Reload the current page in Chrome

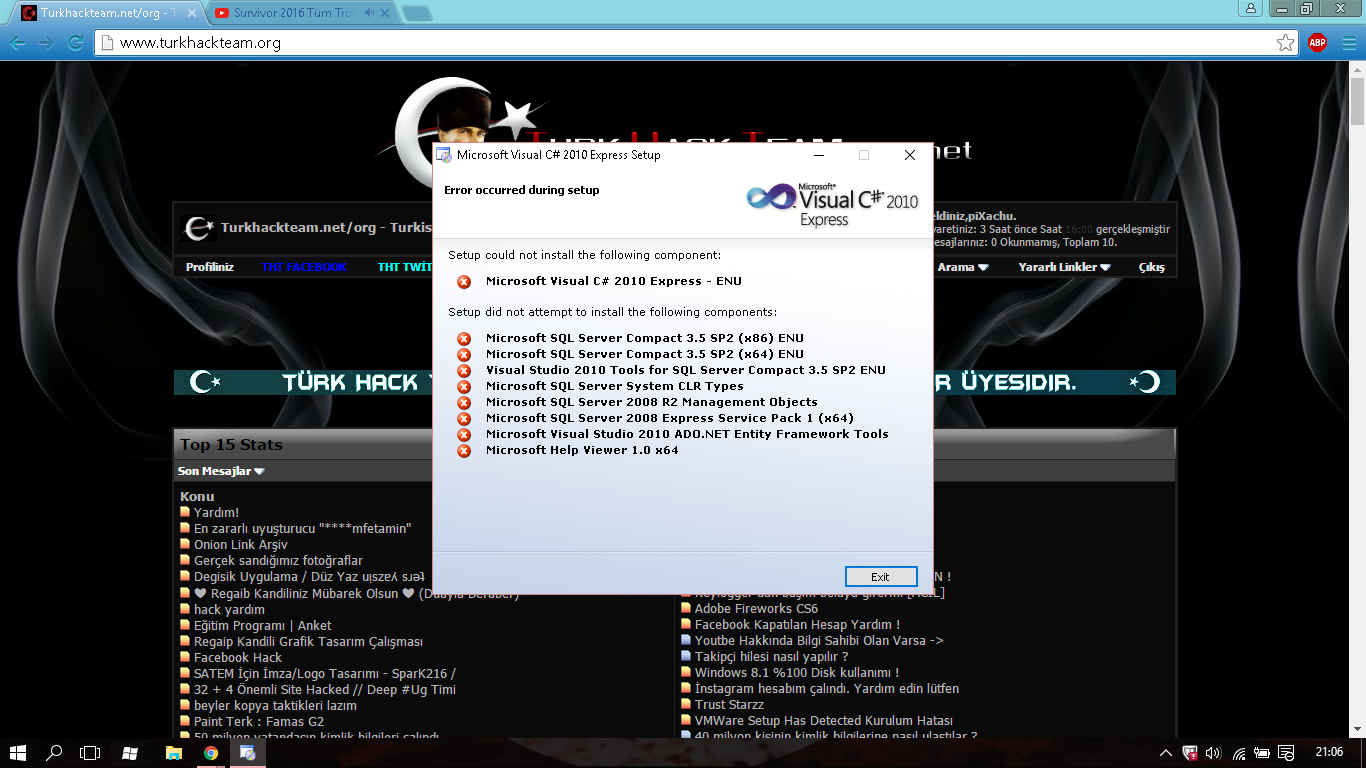pyautogui.click(x=75, y=43)
